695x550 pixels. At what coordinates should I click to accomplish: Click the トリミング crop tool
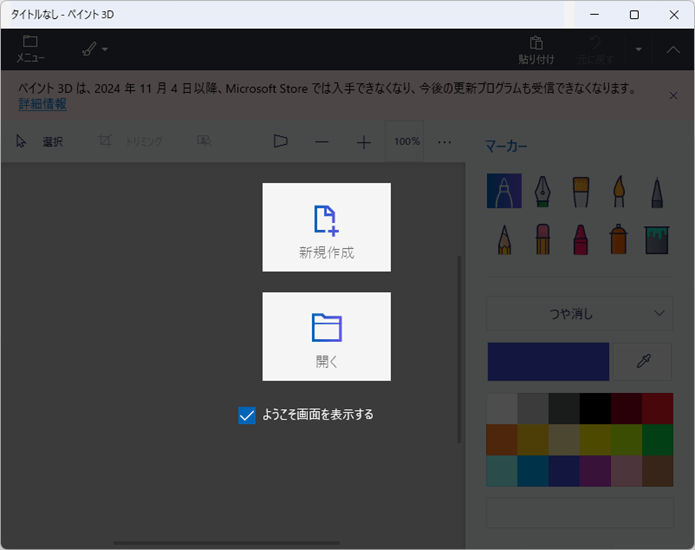[x=130, y=142]
